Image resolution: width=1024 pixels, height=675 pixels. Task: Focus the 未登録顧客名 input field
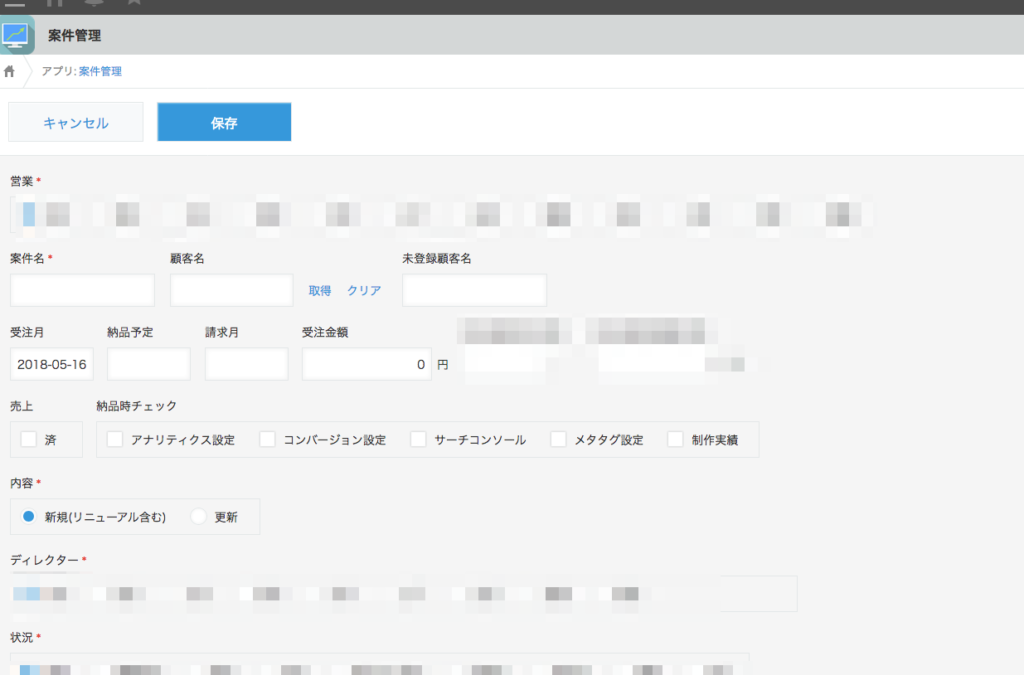pos(474,290)
